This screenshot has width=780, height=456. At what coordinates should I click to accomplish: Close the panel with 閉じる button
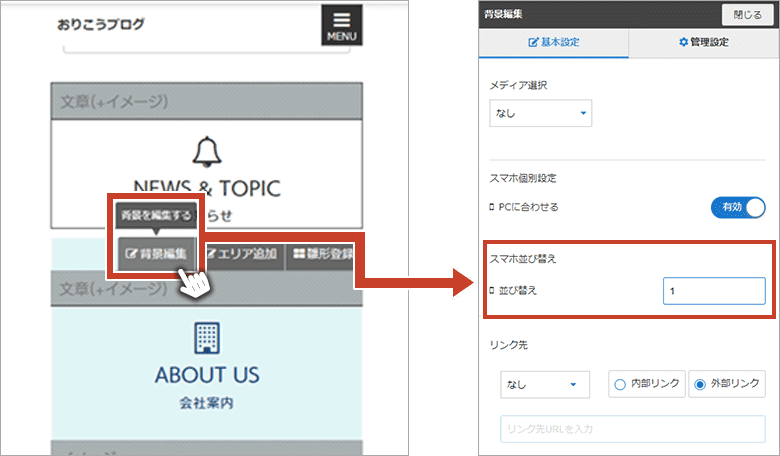747,15
